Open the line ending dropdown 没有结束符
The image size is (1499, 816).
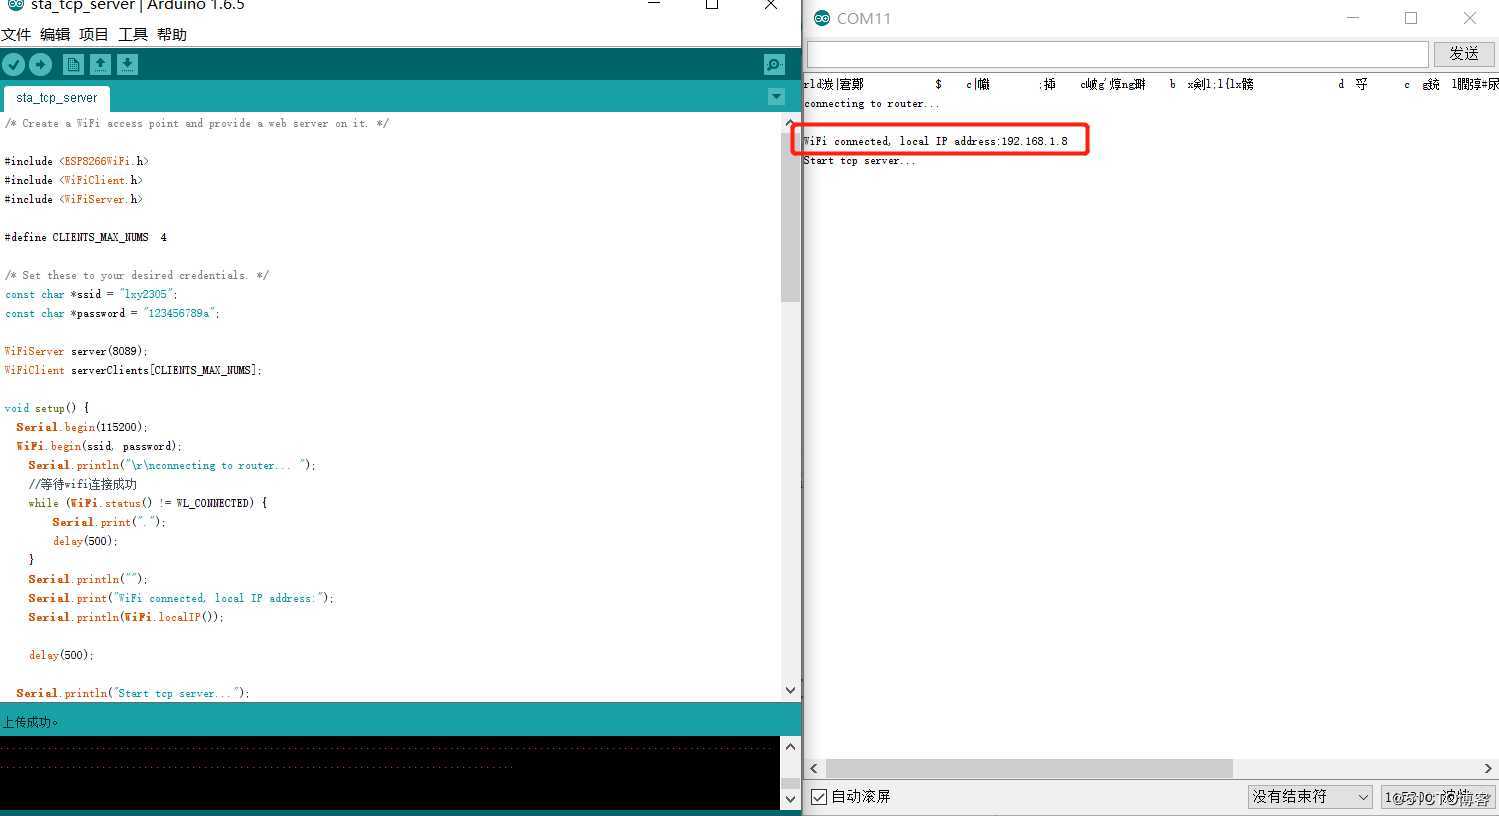(1310, 797)
